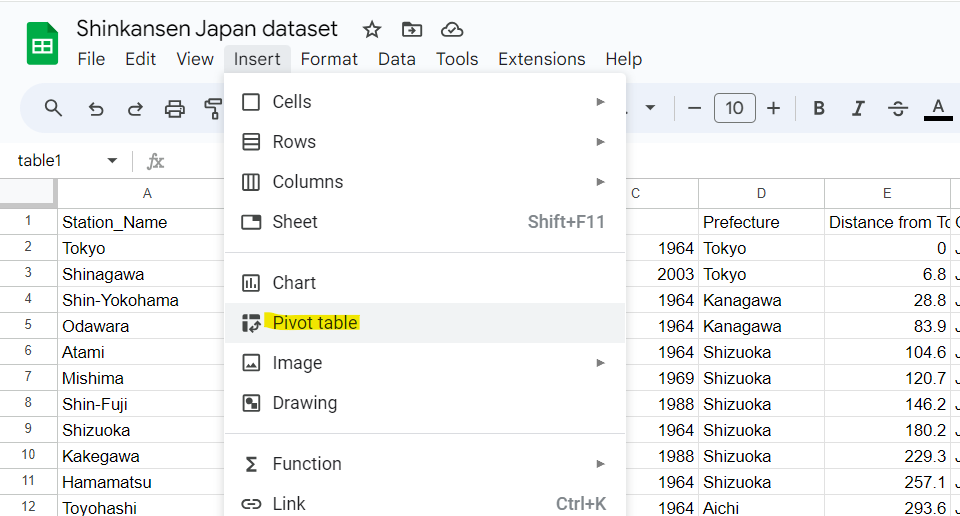The width and height of the screenshot is (960, 516).
Task: Open the text color picker
Action: 937,108
